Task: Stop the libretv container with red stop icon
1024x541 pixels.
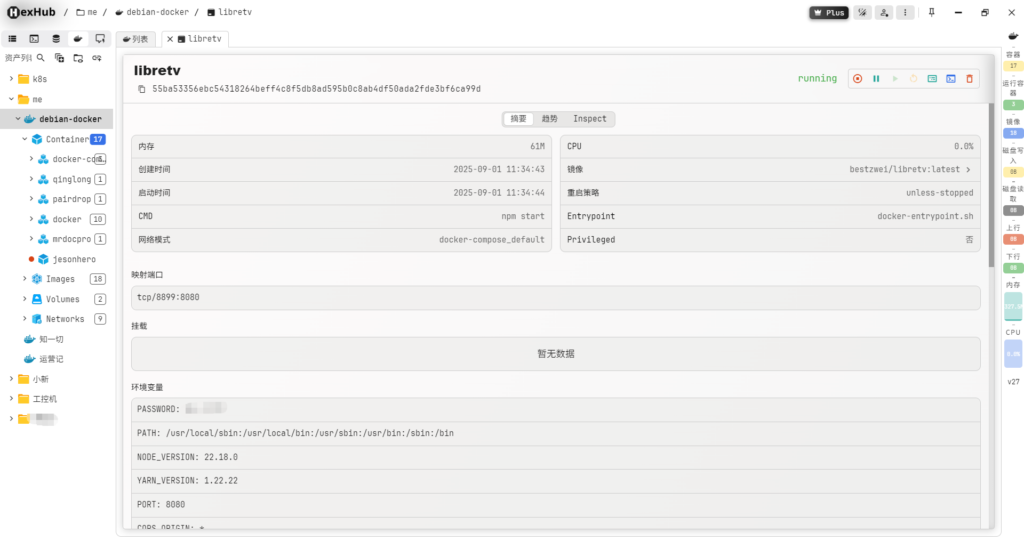Action: tap(857, 78)
